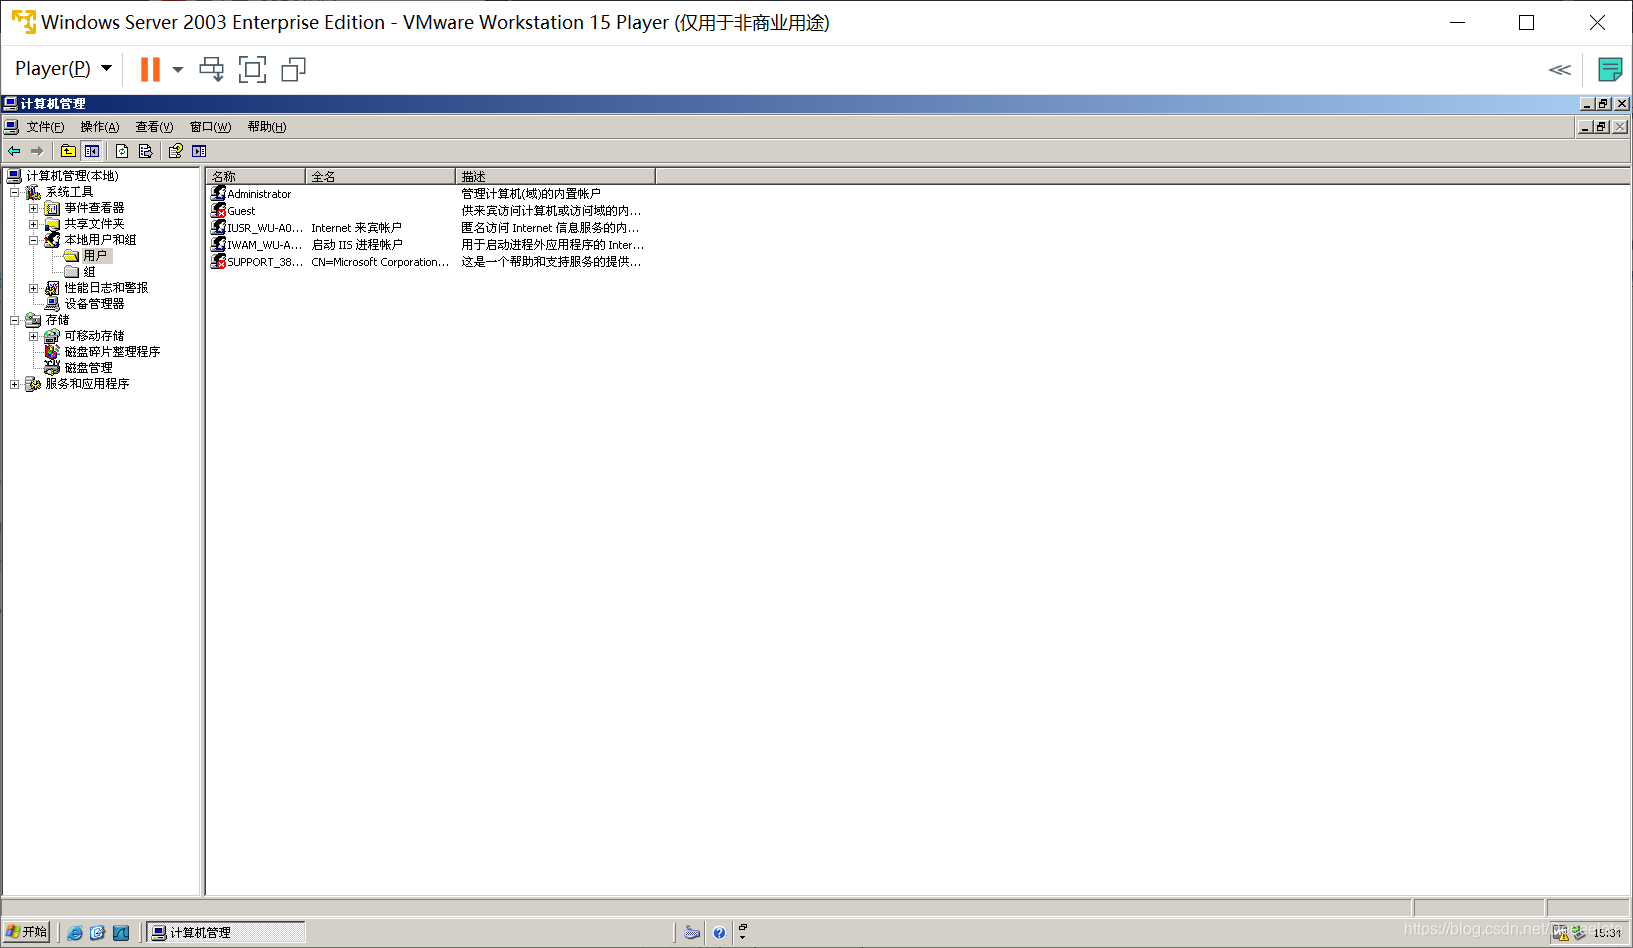Click the Refresh toolbar icon
The image size is (1633, 948).
(122, 151)
